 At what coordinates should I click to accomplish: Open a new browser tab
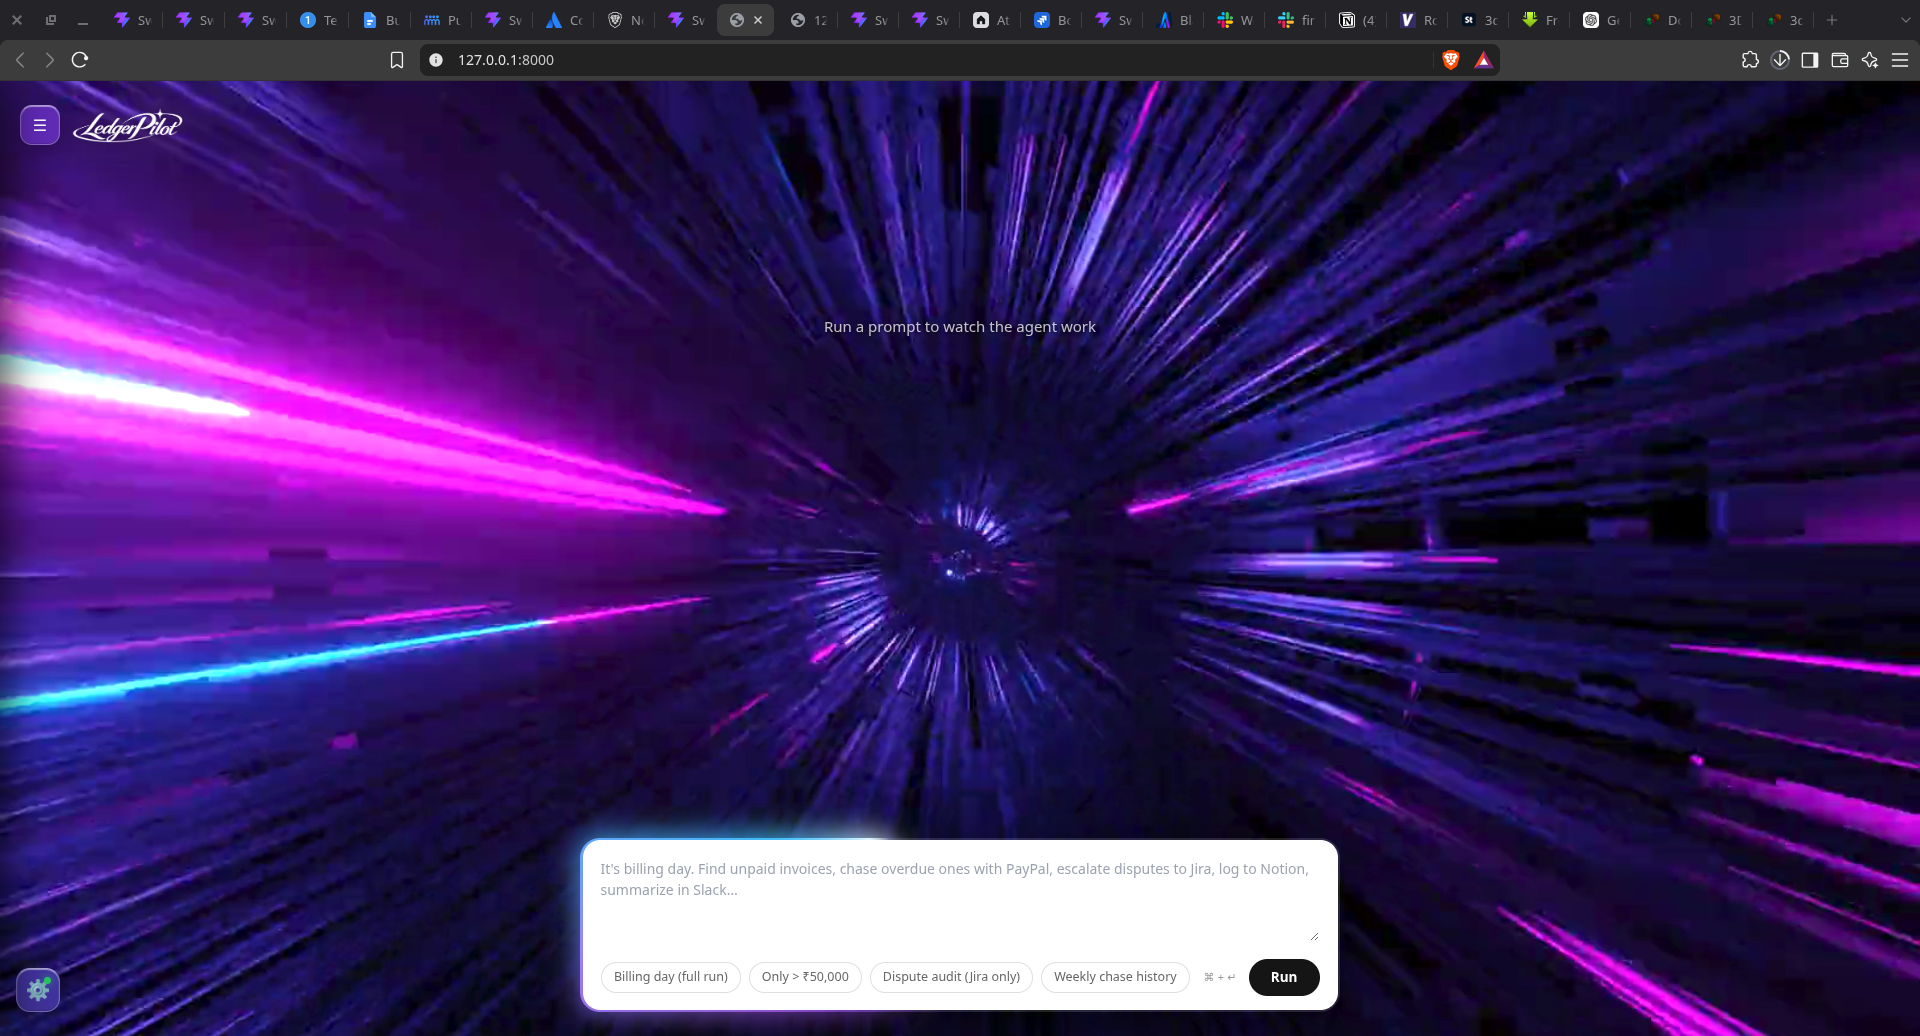tap(1832, 20)
